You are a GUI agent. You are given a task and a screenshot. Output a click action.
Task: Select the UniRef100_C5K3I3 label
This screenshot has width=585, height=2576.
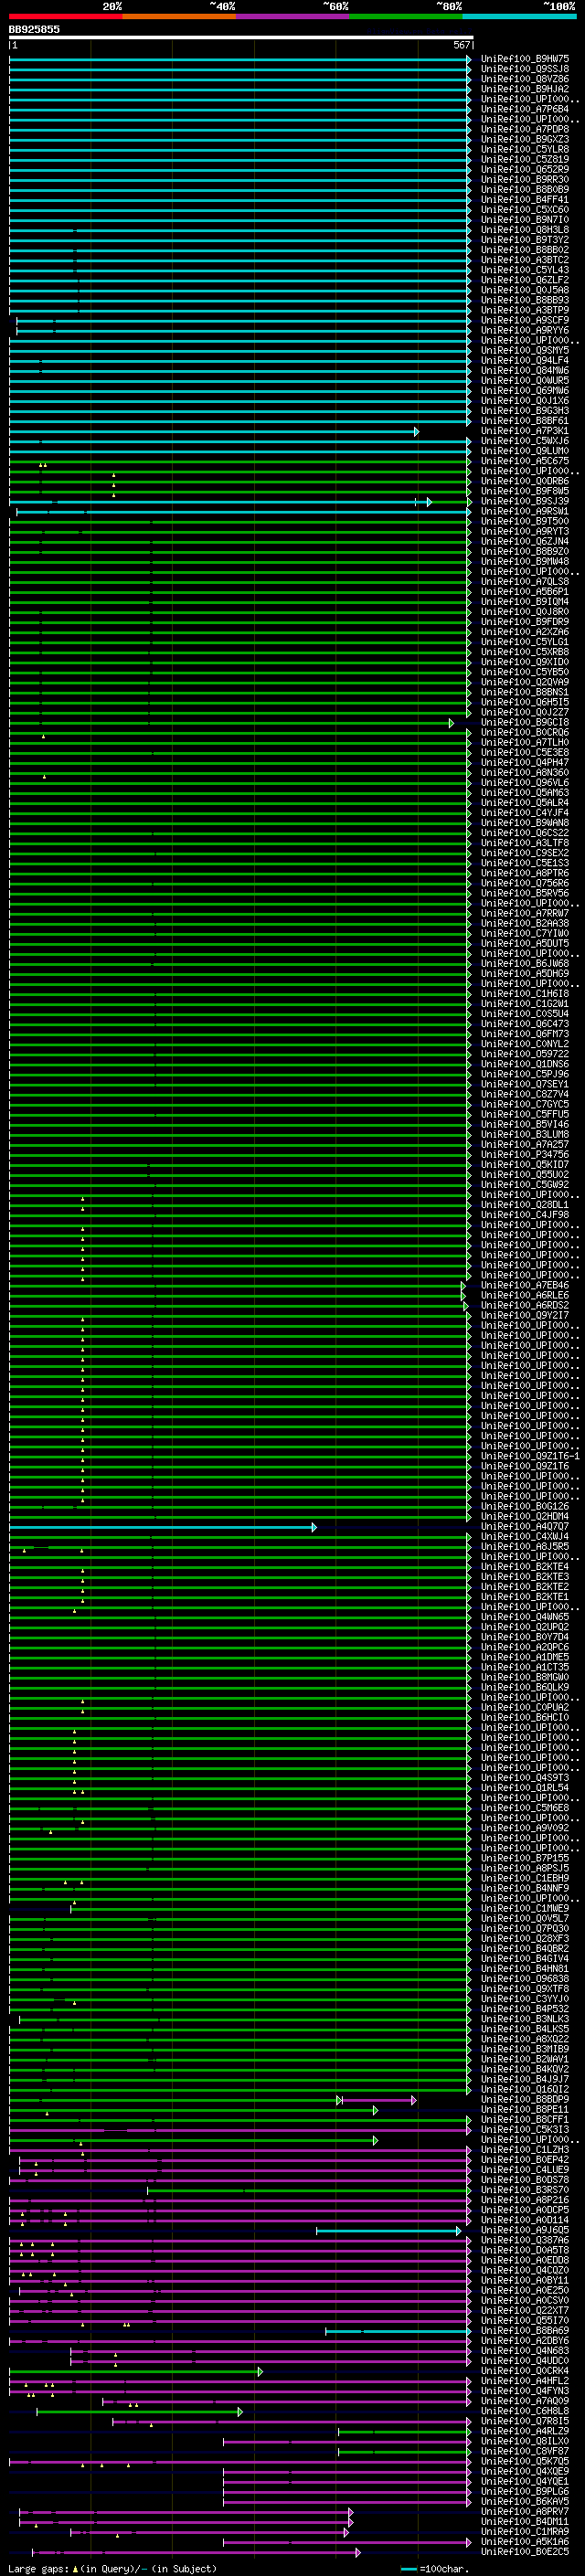(524, 2130)
